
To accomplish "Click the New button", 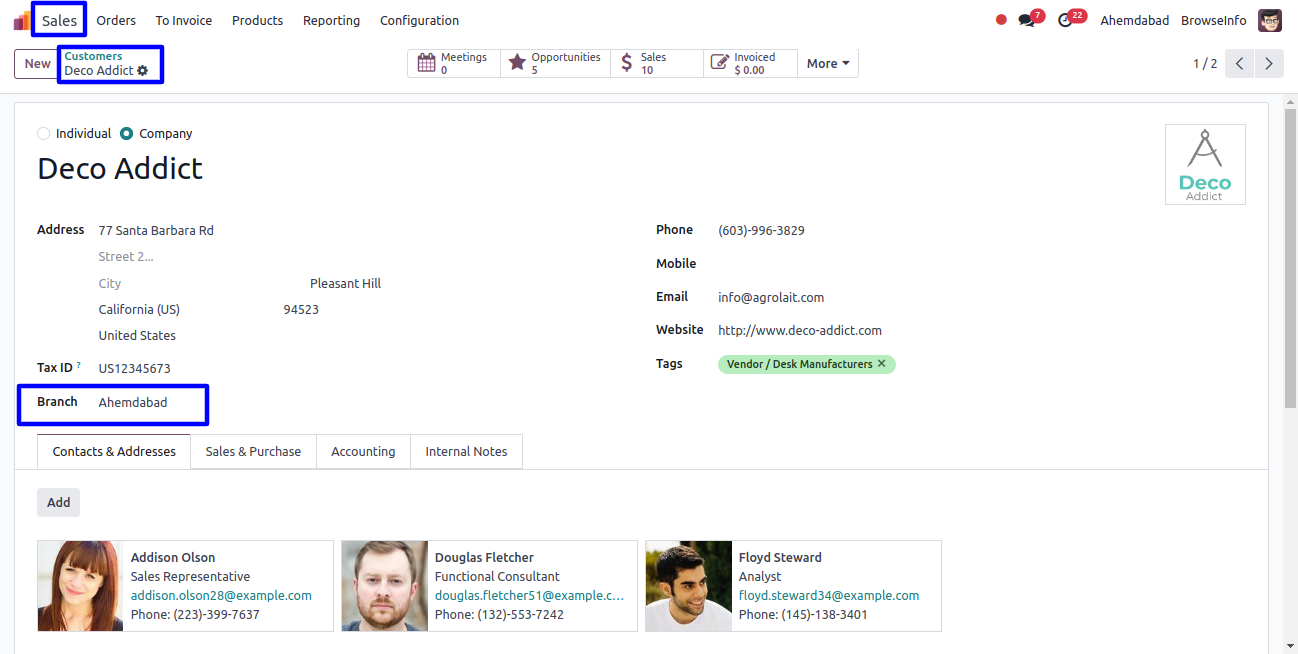I will coord(37,64).
